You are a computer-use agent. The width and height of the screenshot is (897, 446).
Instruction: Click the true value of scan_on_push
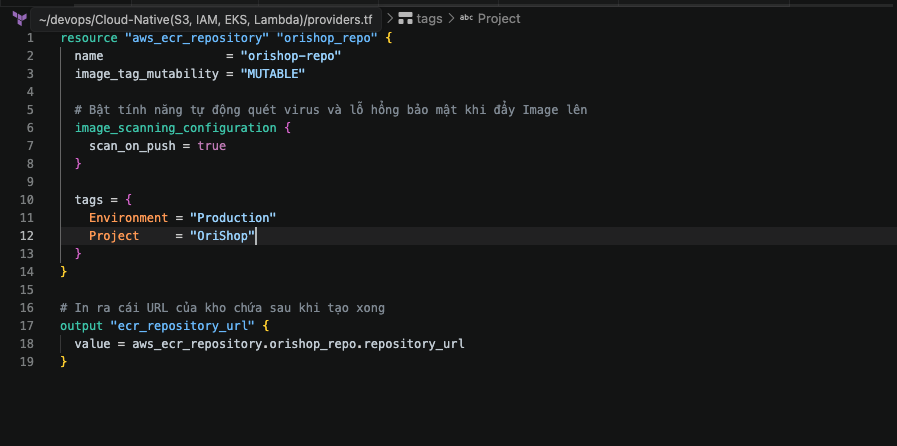pos(211,146)
